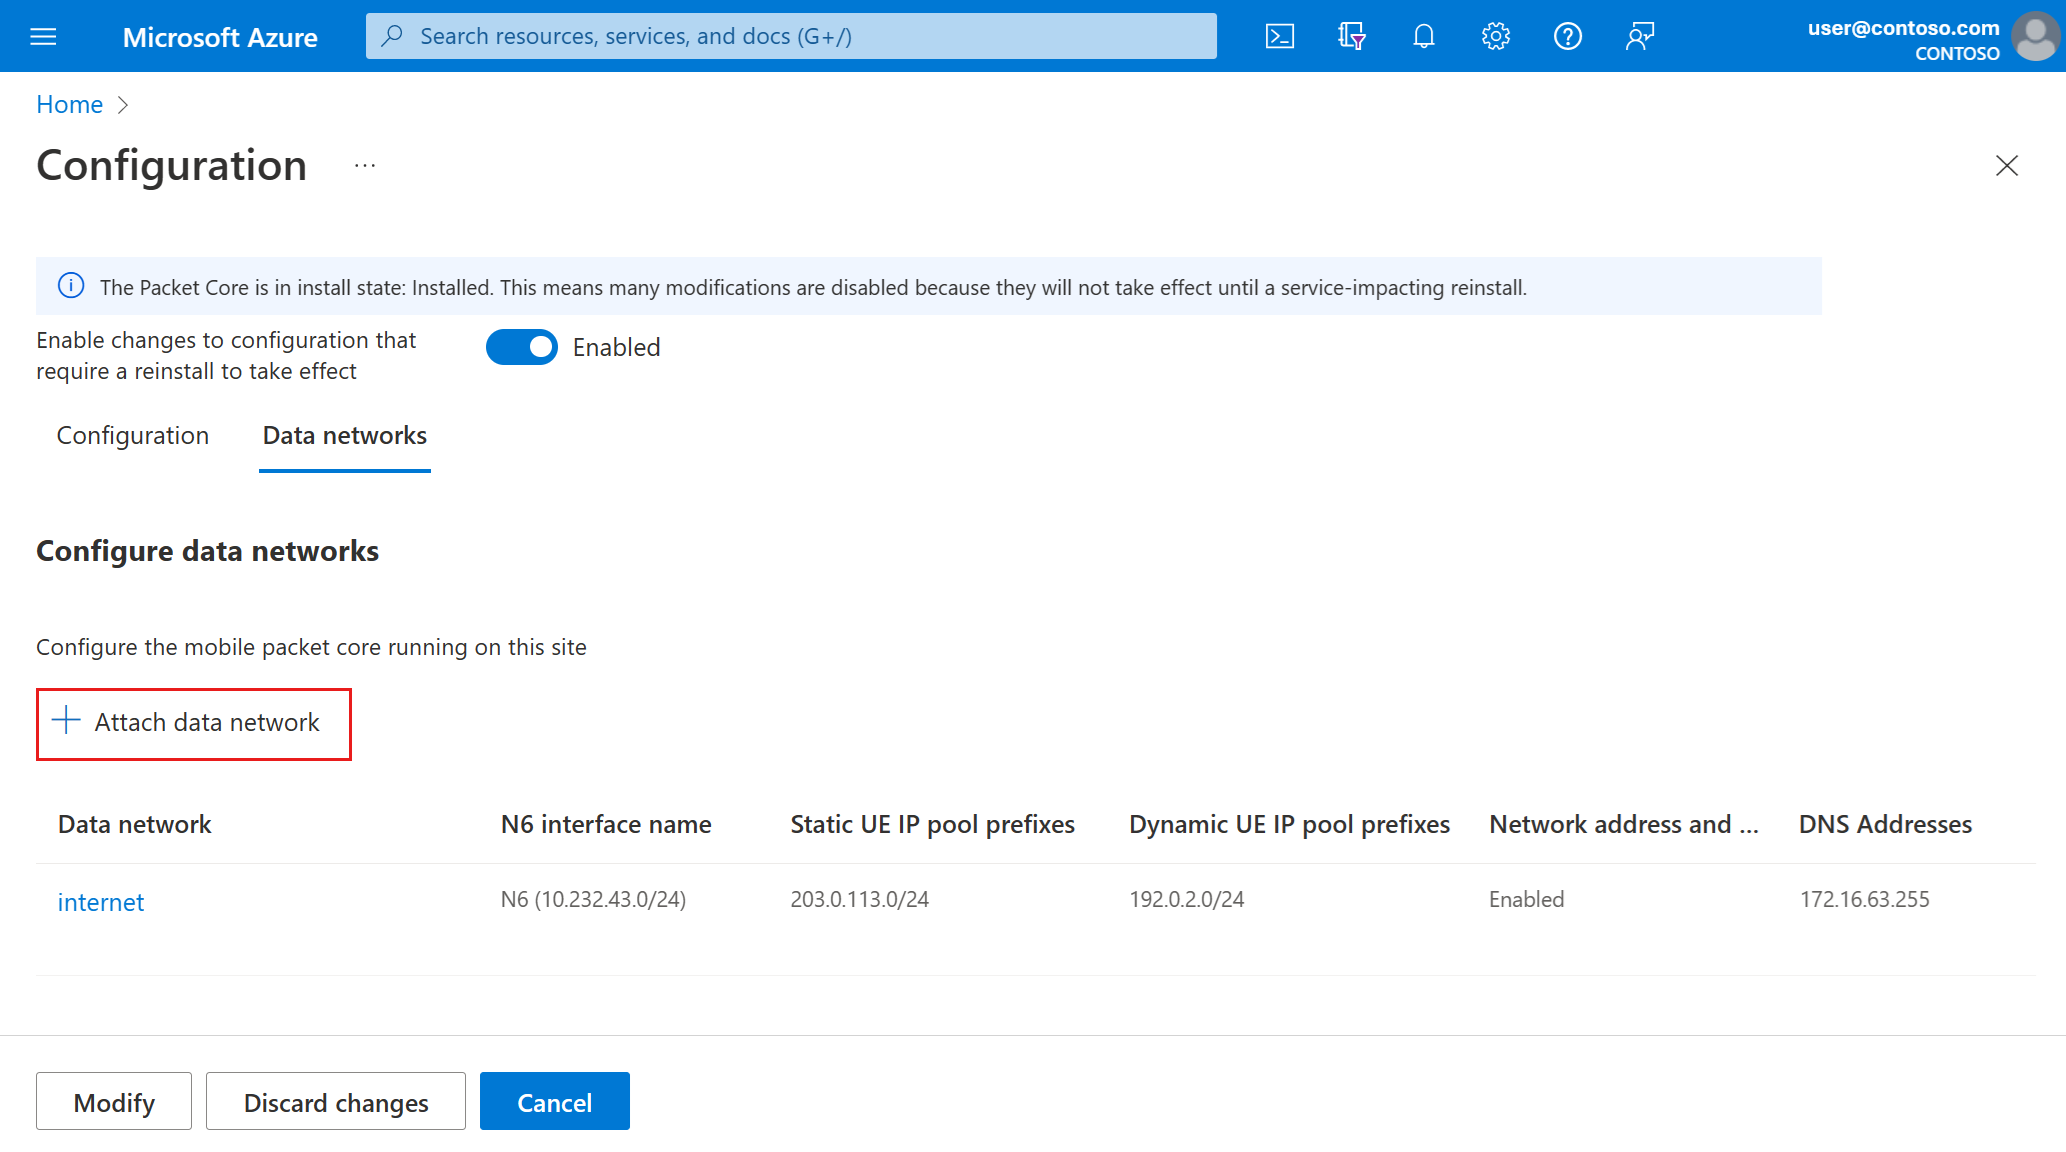2066x1152 pixels.
Task: Click the Modify button
Action: click(x=113, y=1102)
